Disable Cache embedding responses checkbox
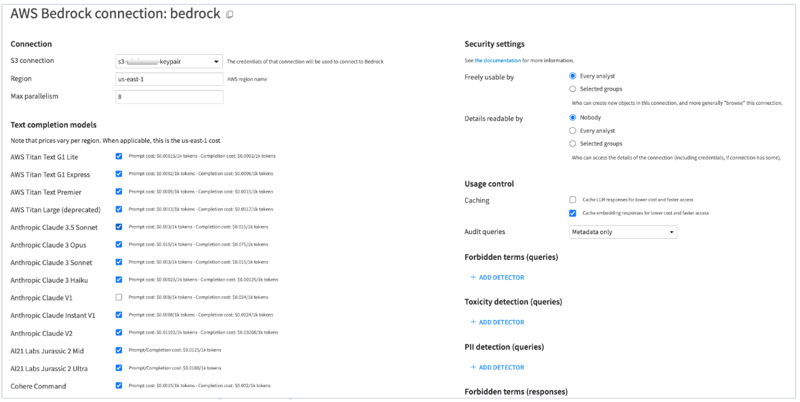800x402 pixels. (572, 213)
